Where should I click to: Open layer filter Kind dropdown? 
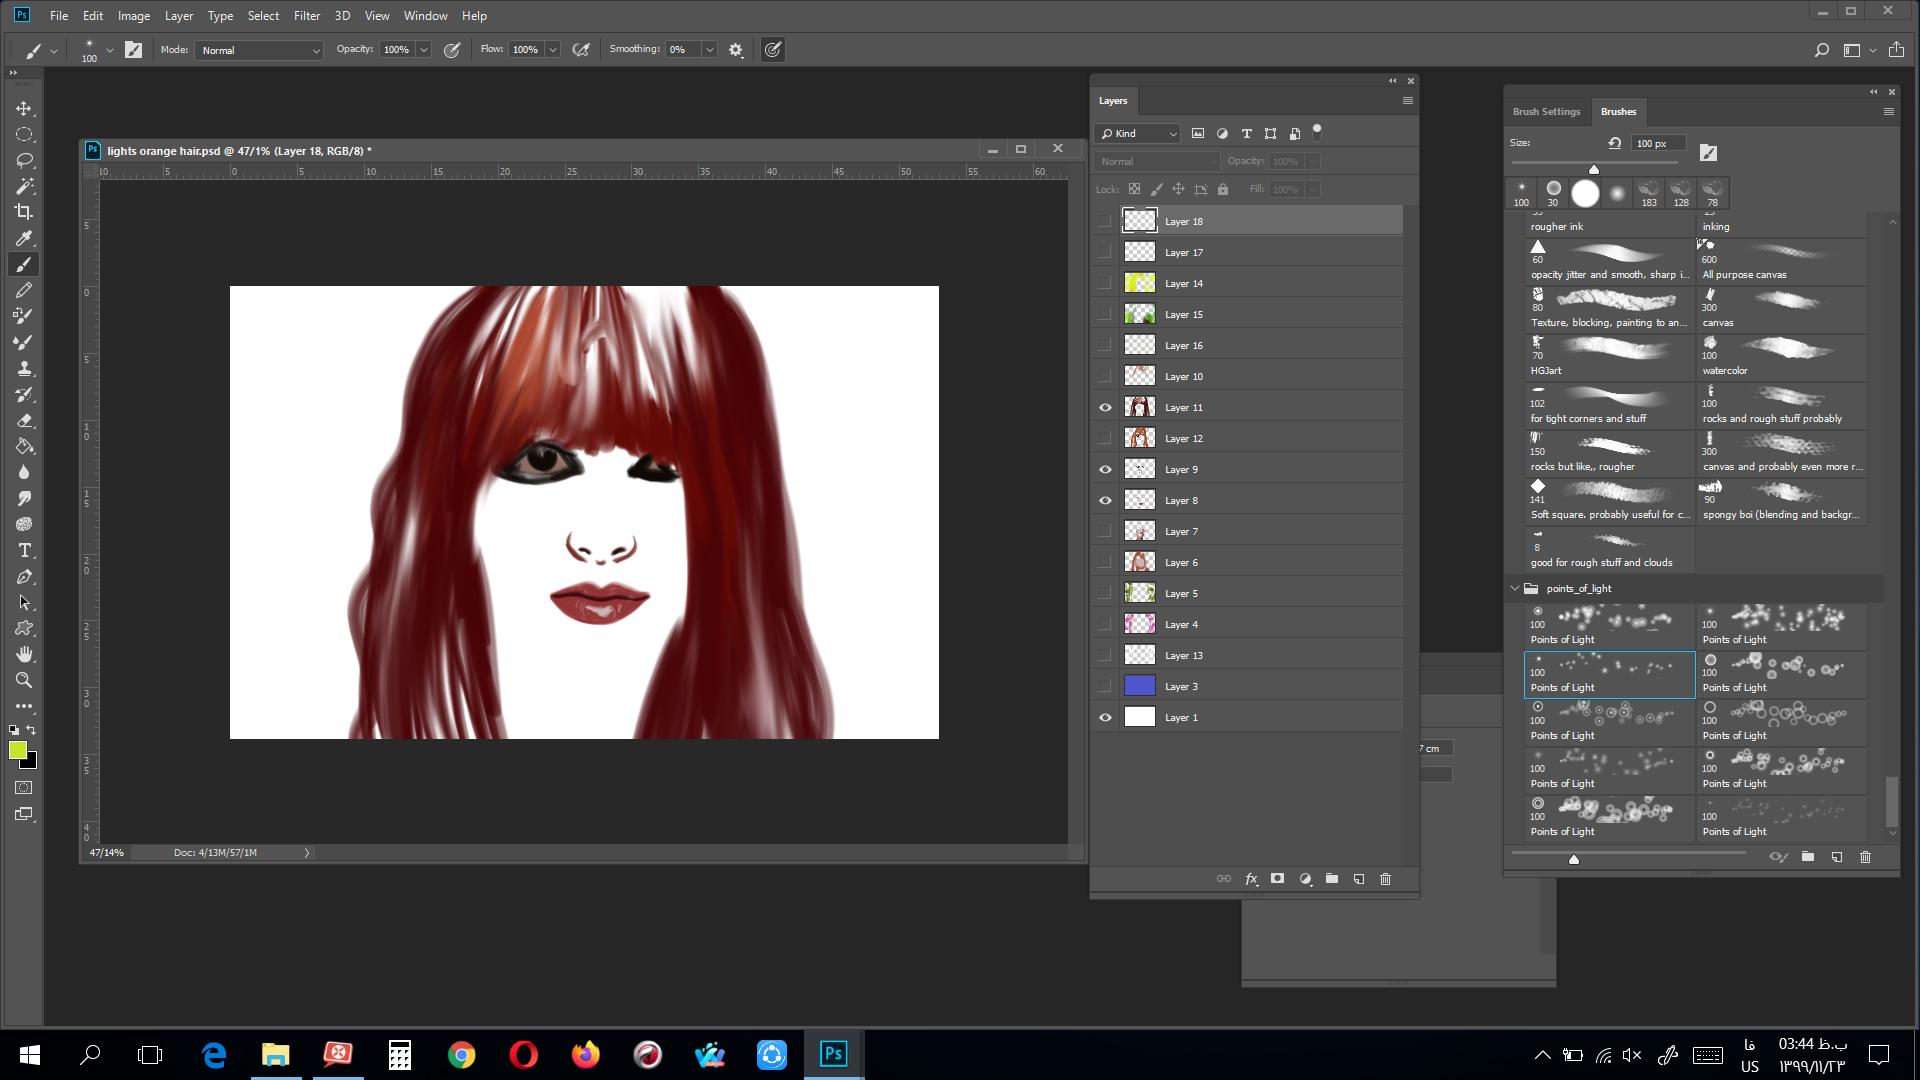(x=1139, y=133)
